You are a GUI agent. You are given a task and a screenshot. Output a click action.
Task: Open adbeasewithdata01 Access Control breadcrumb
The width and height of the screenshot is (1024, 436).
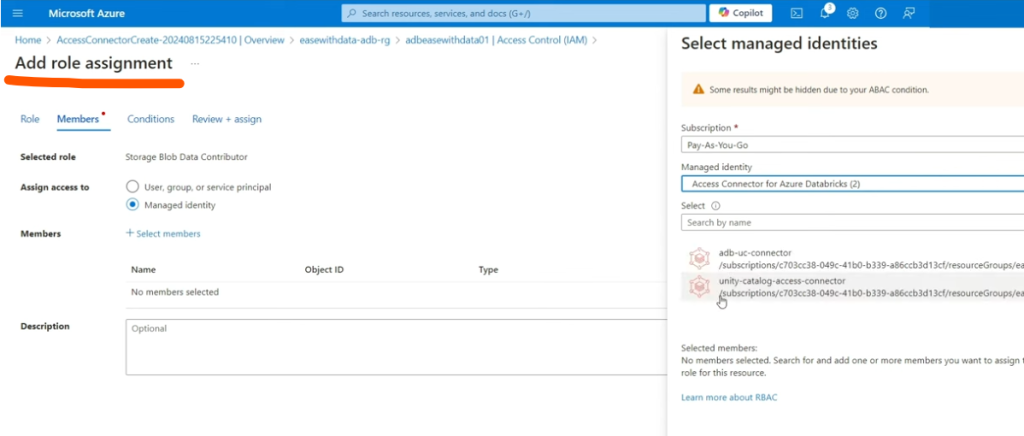[496, 40]
